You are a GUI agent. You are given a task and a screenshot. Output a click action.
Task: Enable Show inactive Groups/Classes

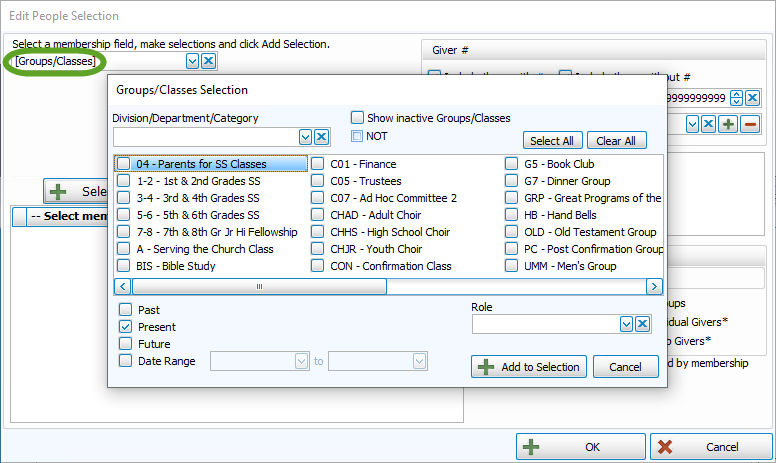click(357, 117)
